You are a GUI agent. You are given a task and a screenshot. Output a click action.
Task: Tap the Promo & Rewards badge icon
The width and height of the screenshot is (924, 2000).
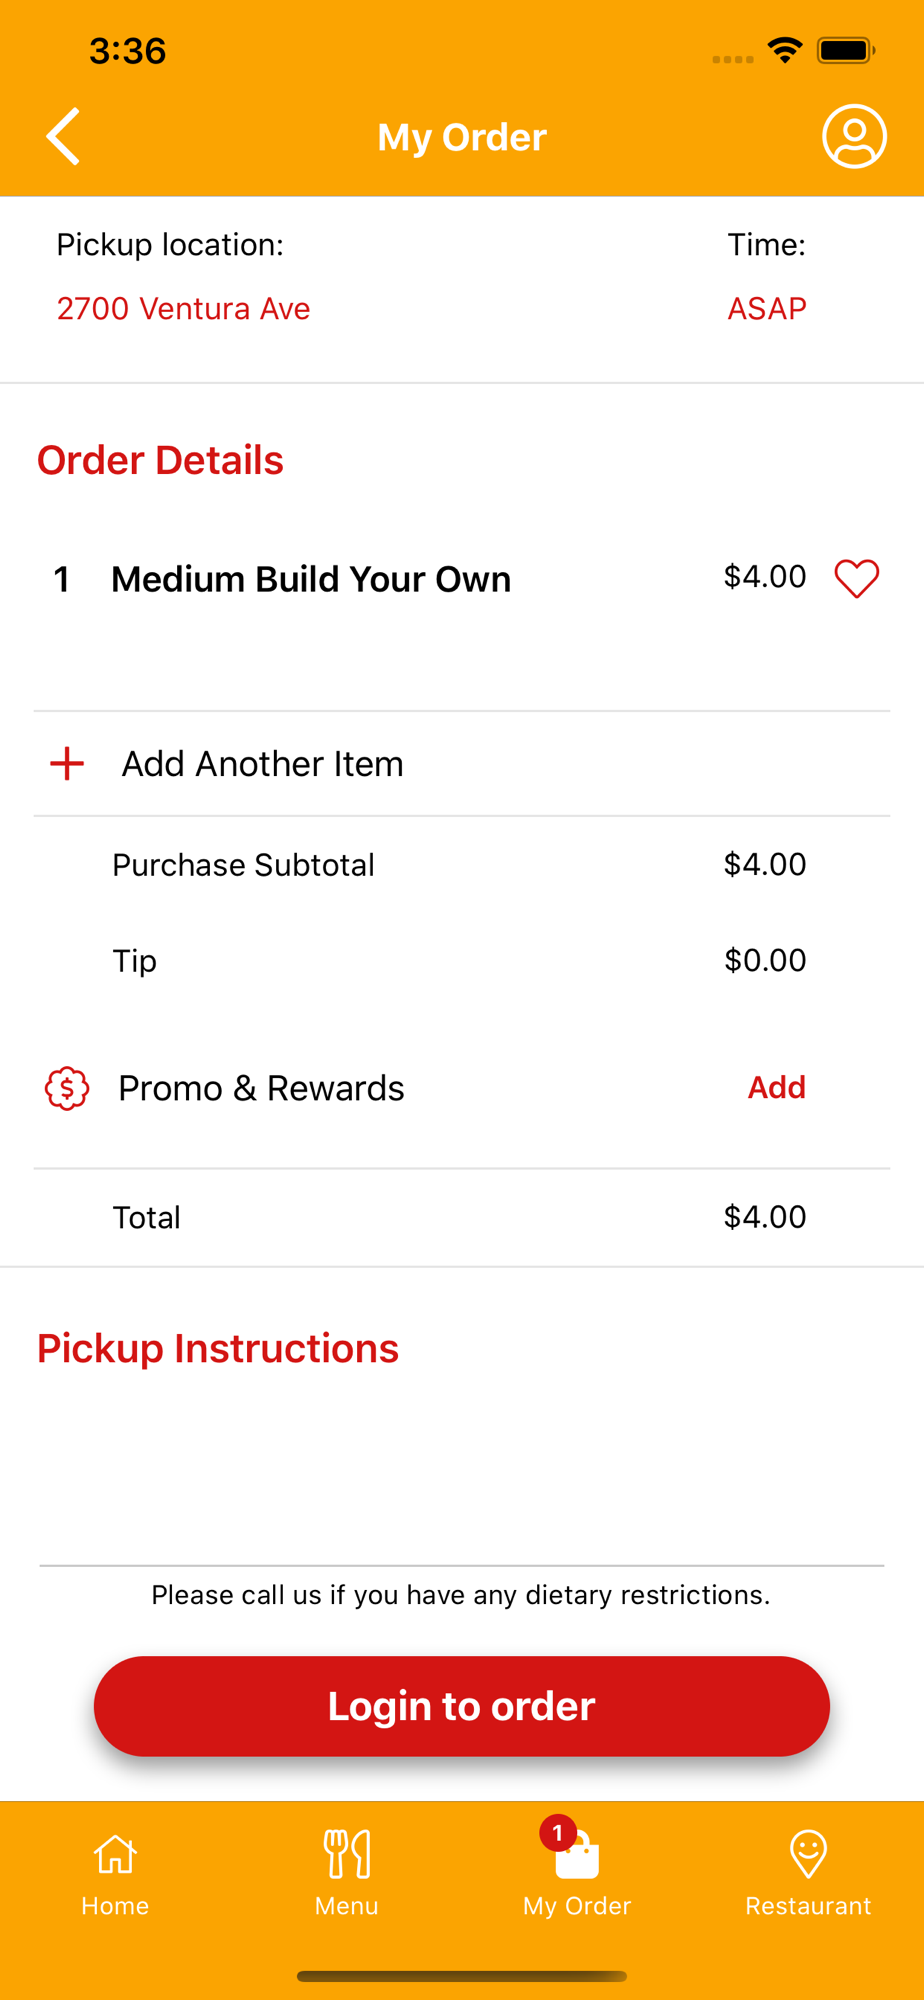tap(67, 1088)
